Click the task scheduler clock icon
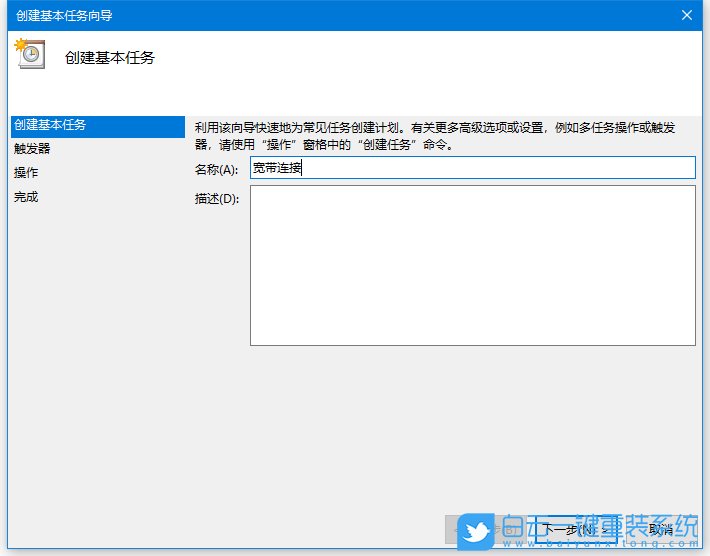 coord(30,53)
